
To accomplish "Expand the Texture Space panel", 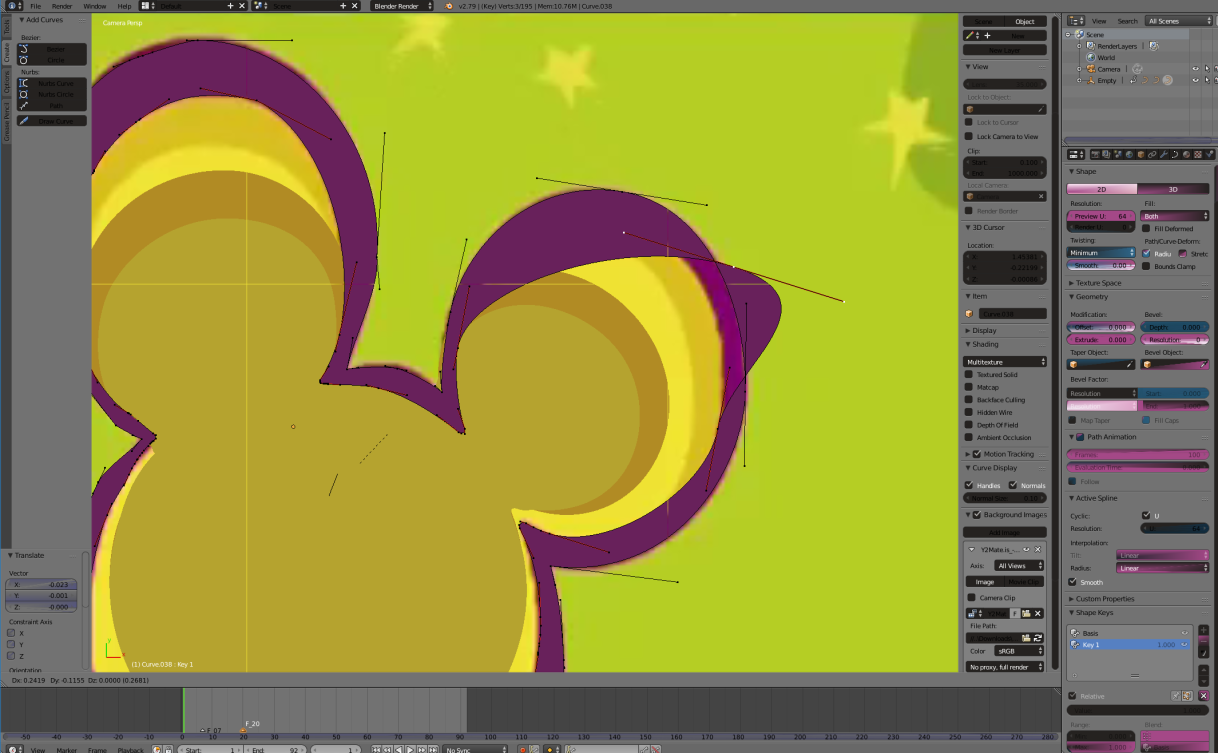I will coord(1096,283).
